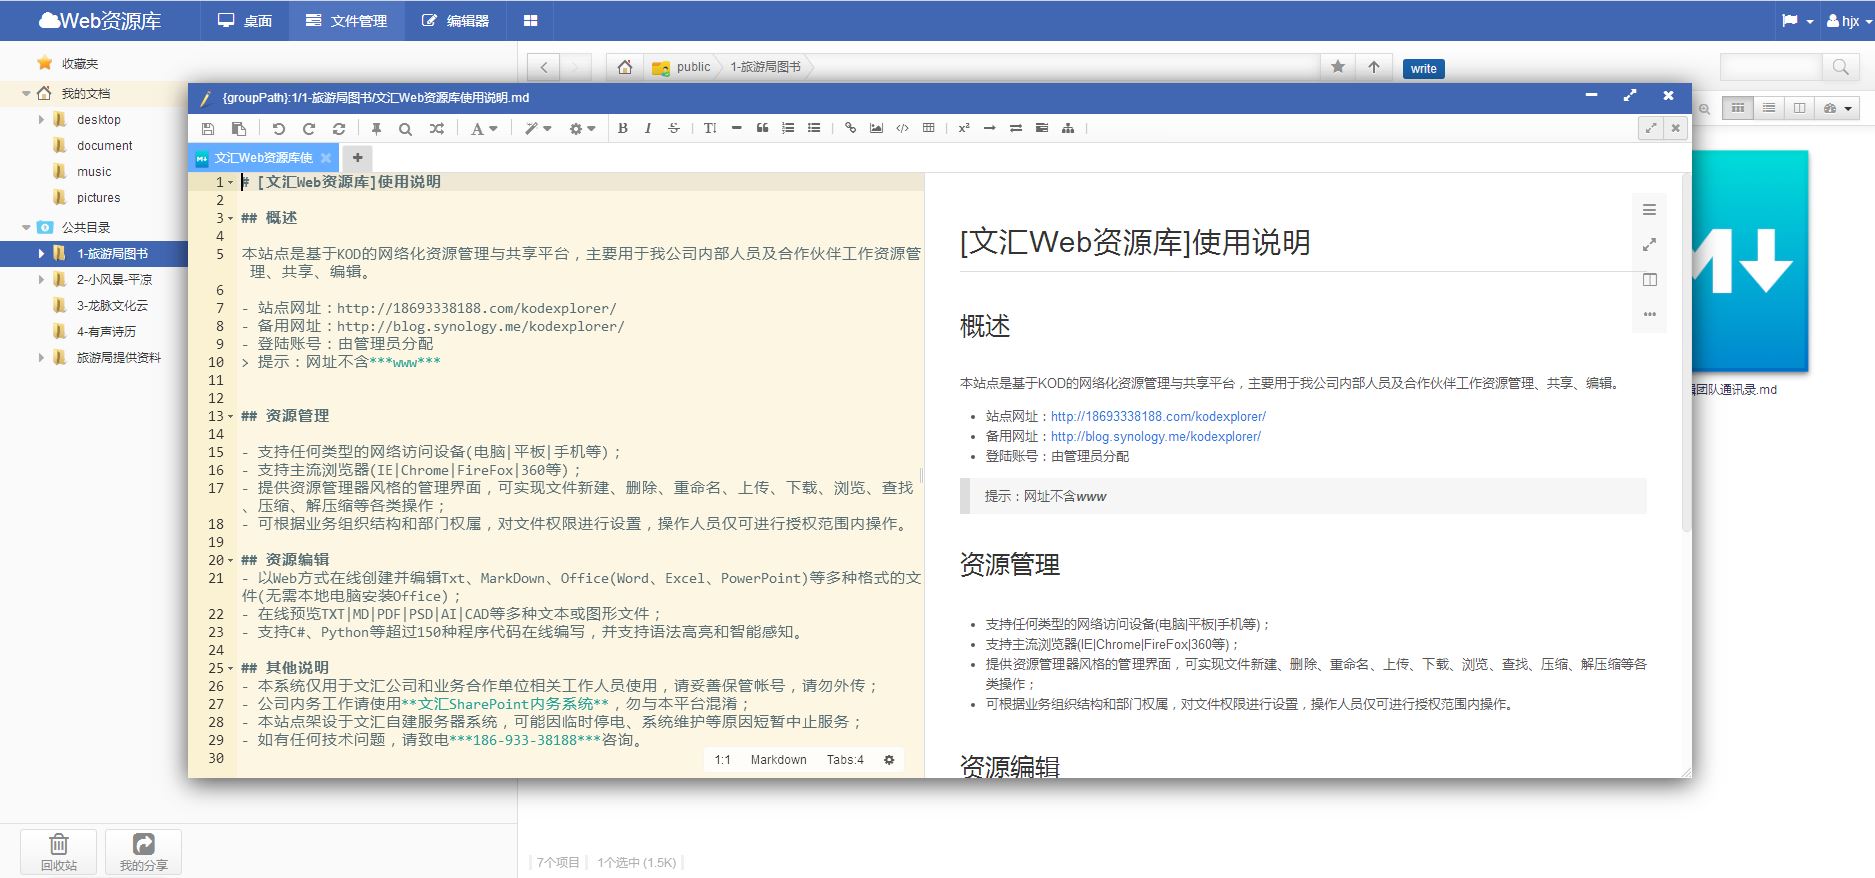
Task: Switch file manager to list view
Action: tap(1769, 108)
